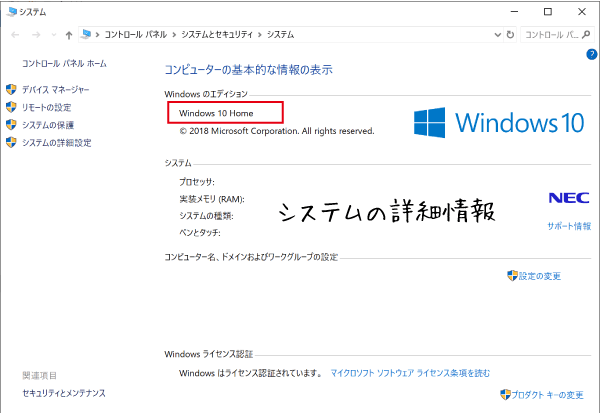This screenshot has width=600, height=413.
Task: Open システムの保護 system protection
Action: click(x=48, y=125)
